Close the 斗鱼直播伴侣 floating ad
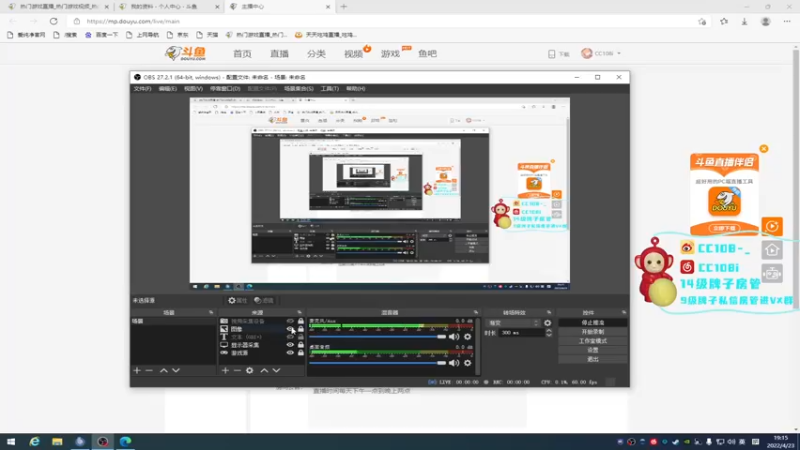This screenshot has height=450, width=800. coord(764,148)
